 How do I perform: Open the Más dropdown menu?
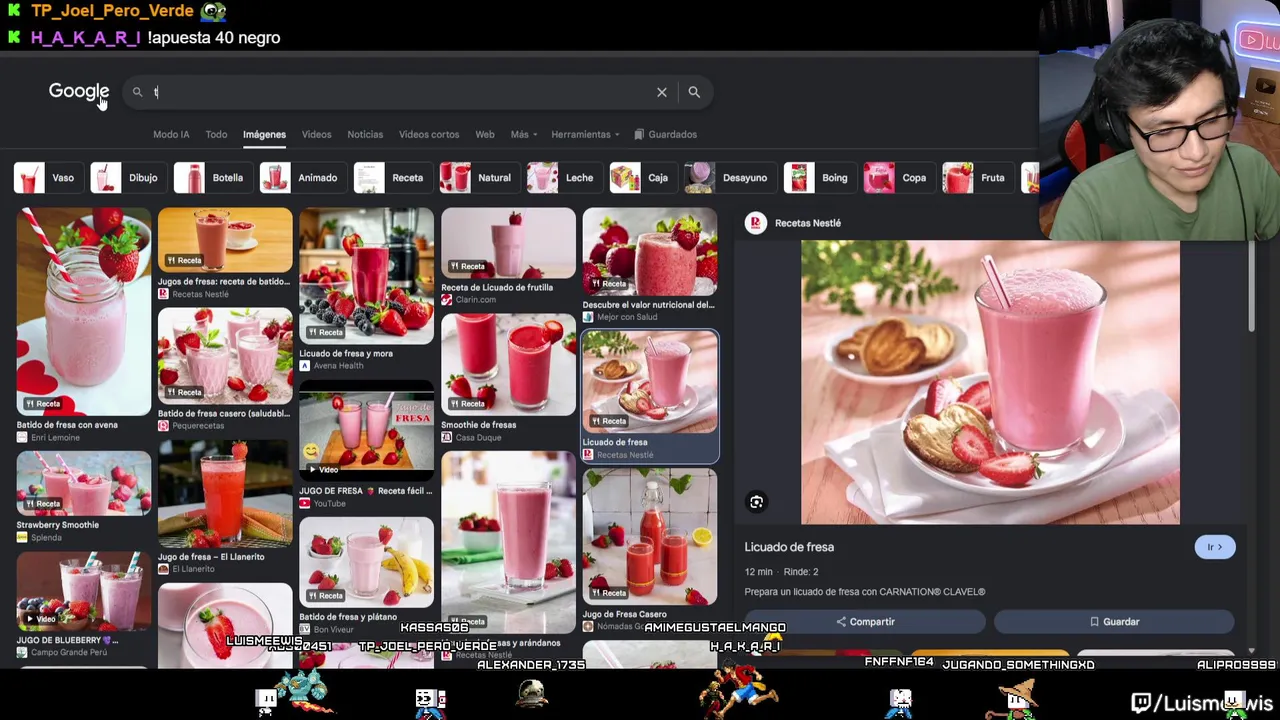pos(524,134)
